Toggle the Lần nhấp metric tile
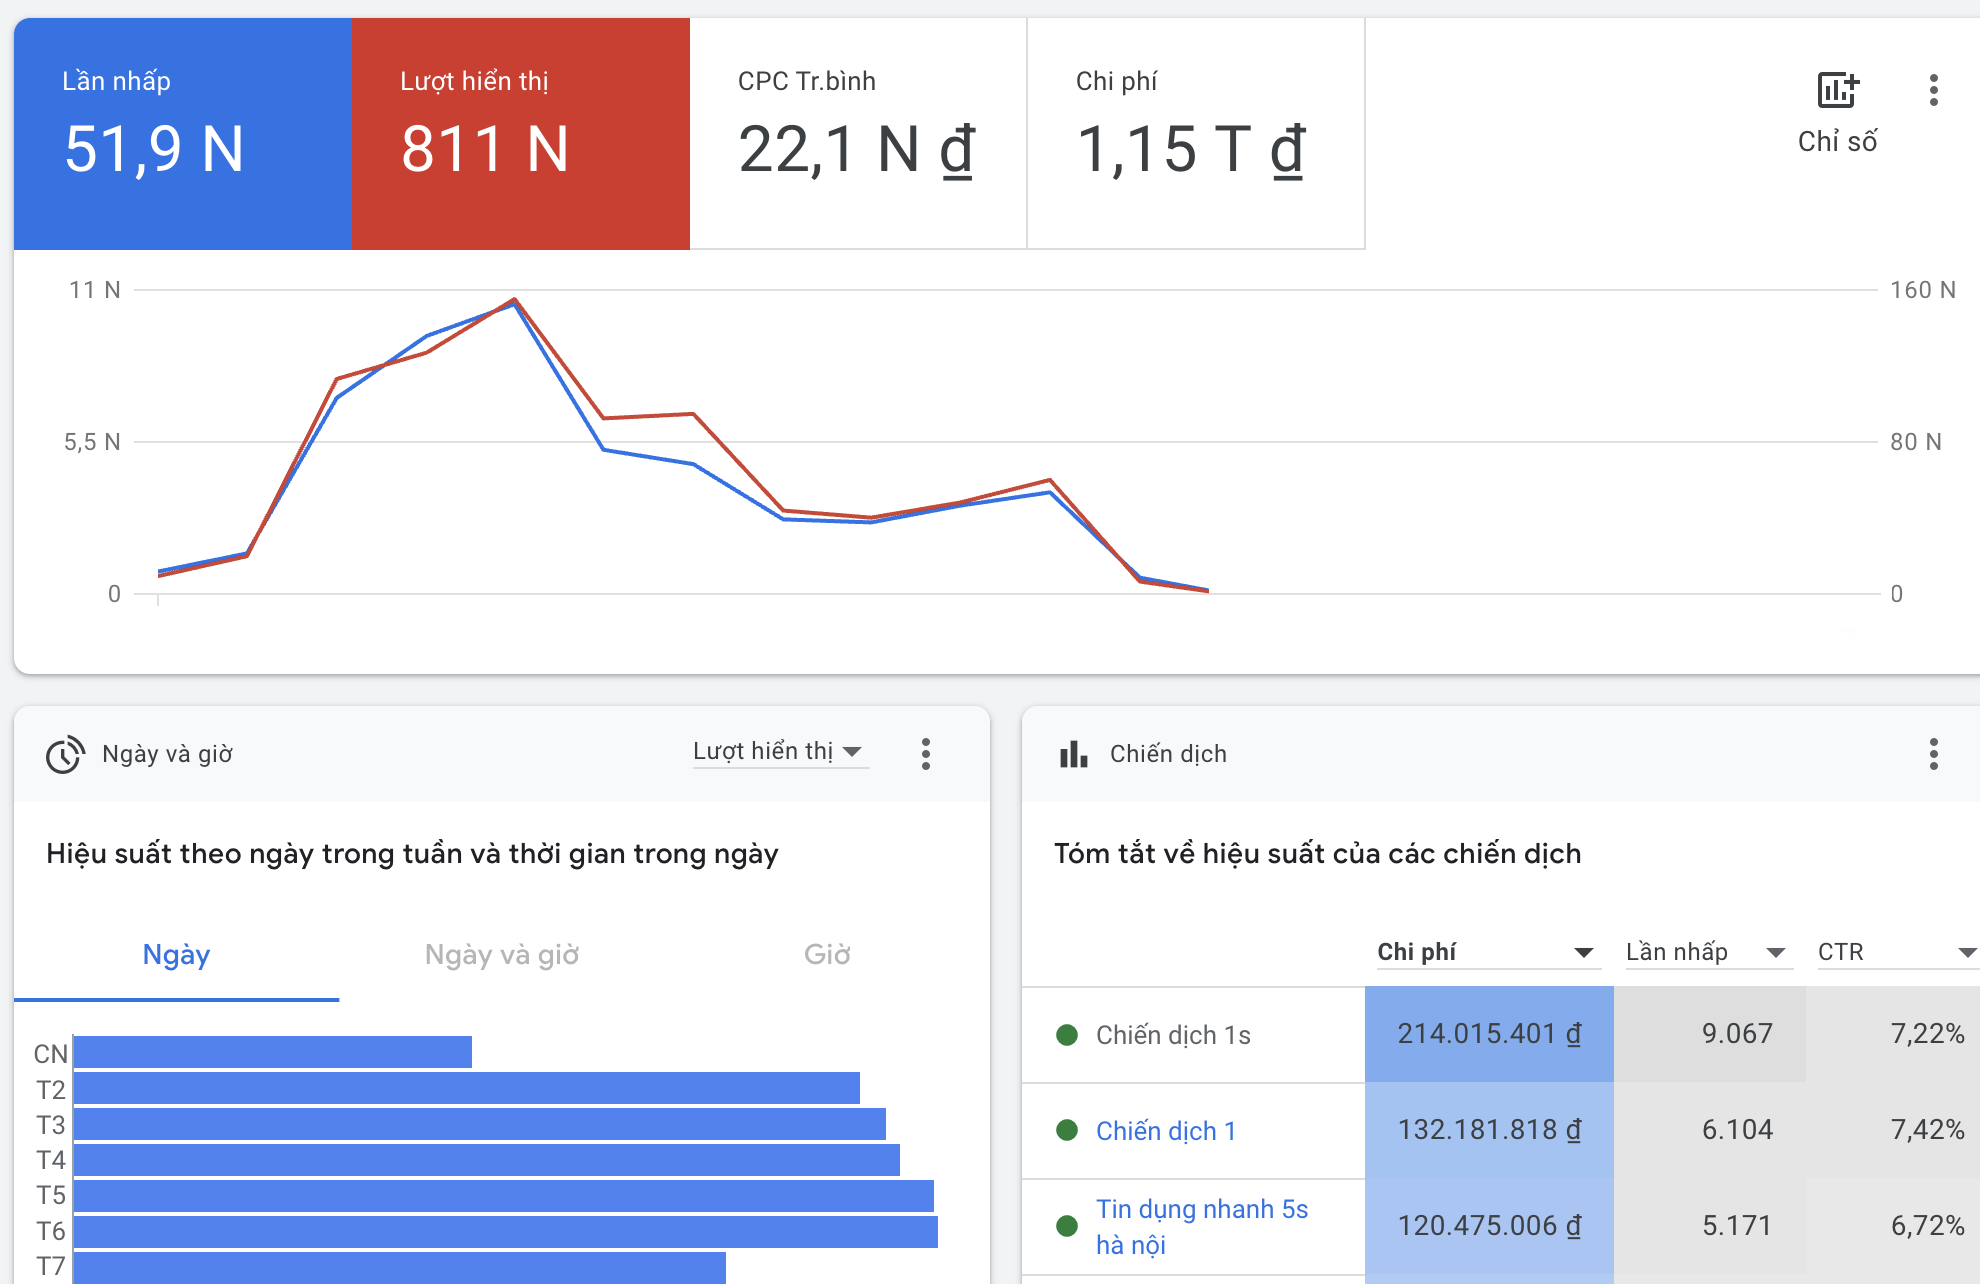 coord(183,133)
